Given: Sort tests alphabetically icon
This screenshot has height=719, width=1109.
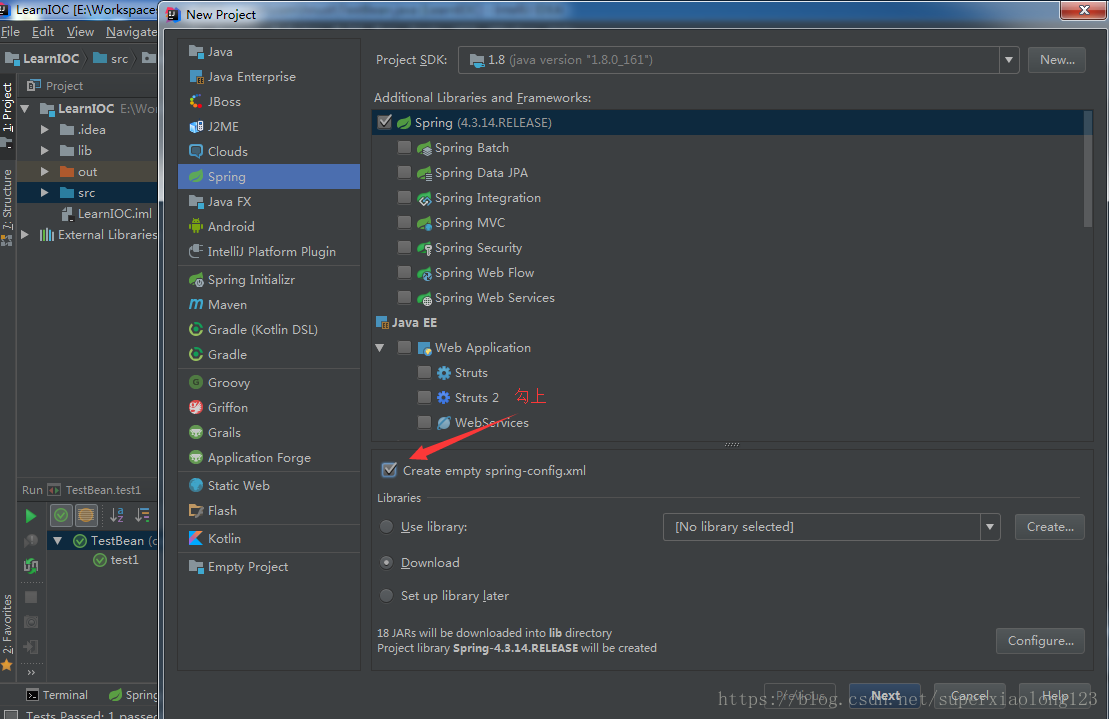Looking at the screenshot, I should pos(117,515).
